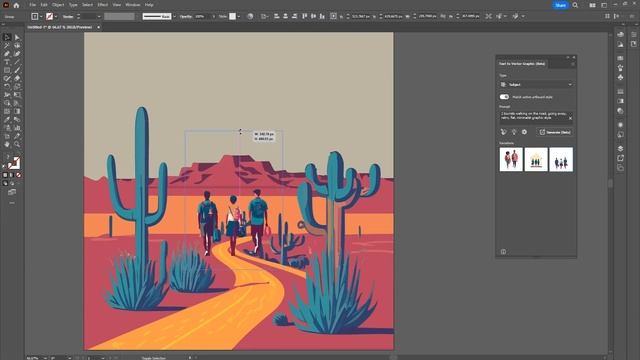
Task: Click the style picker icon left of lightbulb
Action: click(x=504, y=132)
